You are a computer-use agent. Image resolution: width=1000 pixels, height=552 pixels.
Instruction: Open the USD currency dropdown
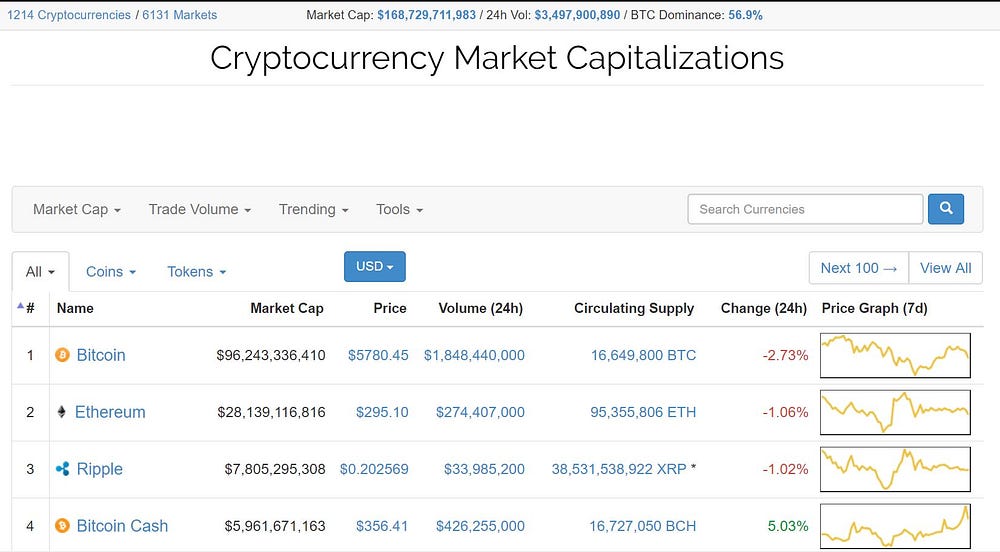click(374, 266)
